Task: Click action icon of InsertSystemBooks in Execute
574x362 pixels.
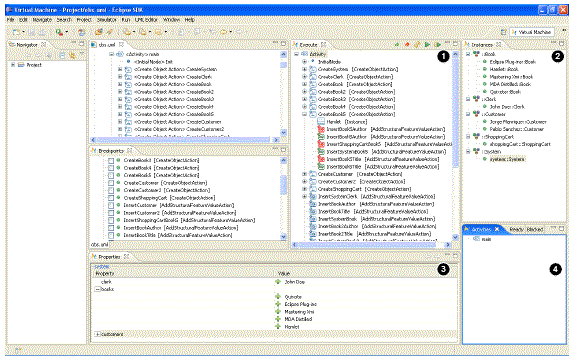Action: [321, 152]
